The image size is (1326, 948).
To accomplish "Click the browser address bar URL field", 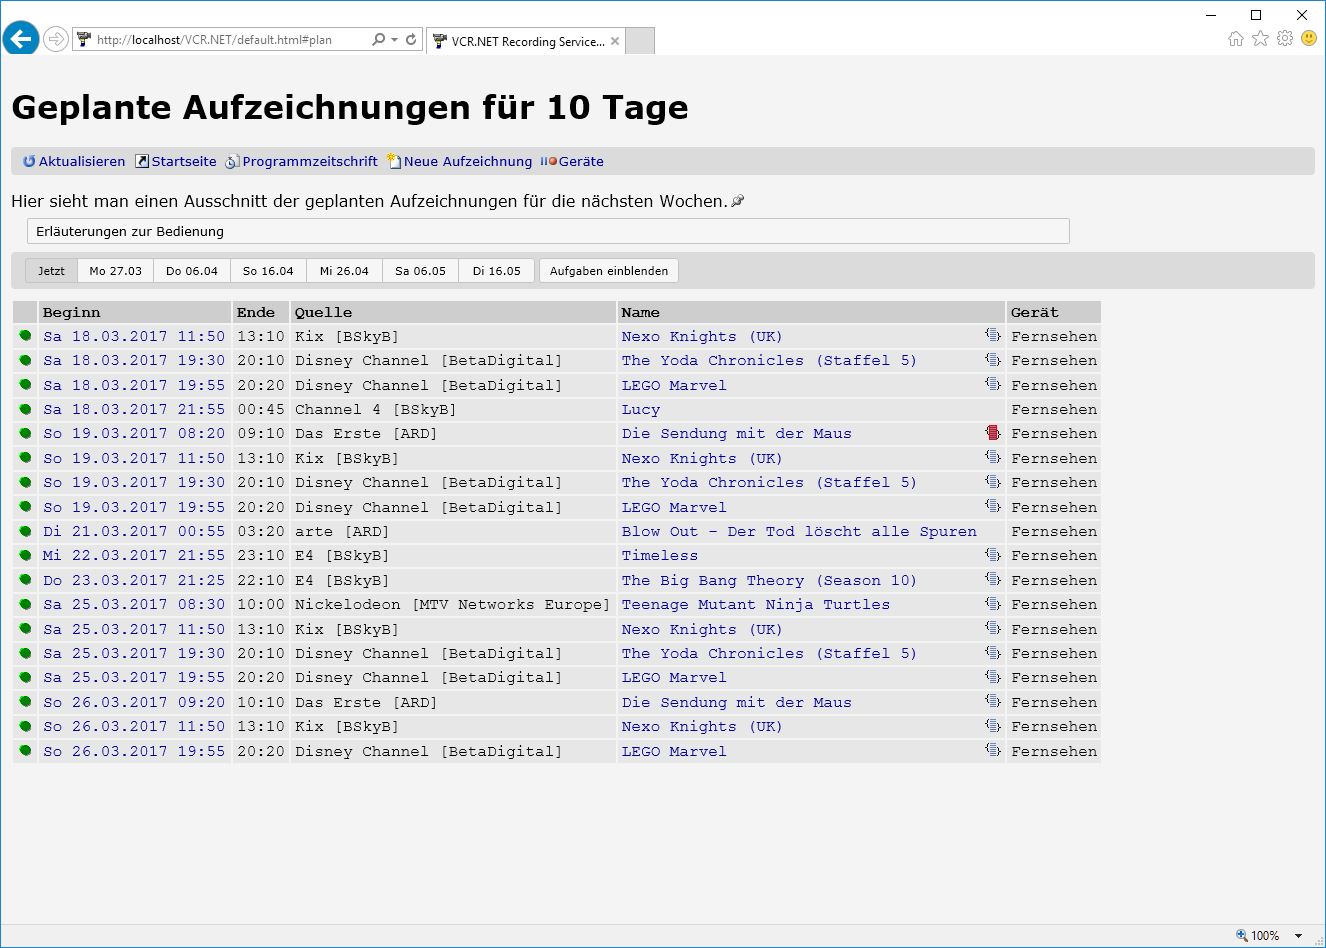I will click(x=220, y=40).
